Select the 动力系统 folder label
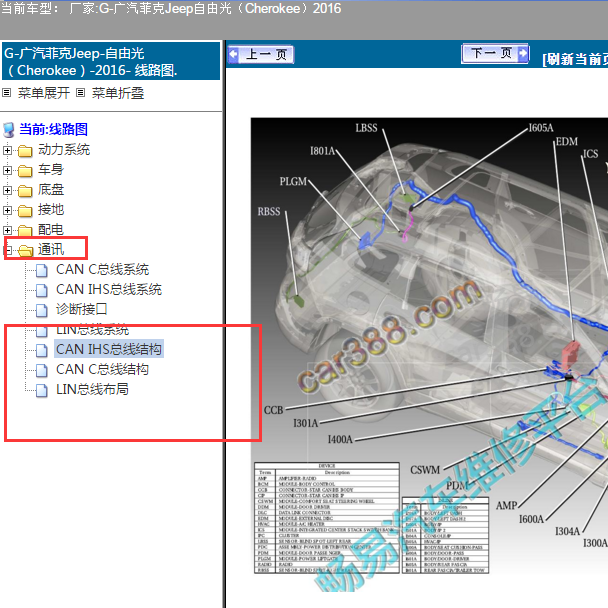Screen dimensions: 608x608 point(64,150)
